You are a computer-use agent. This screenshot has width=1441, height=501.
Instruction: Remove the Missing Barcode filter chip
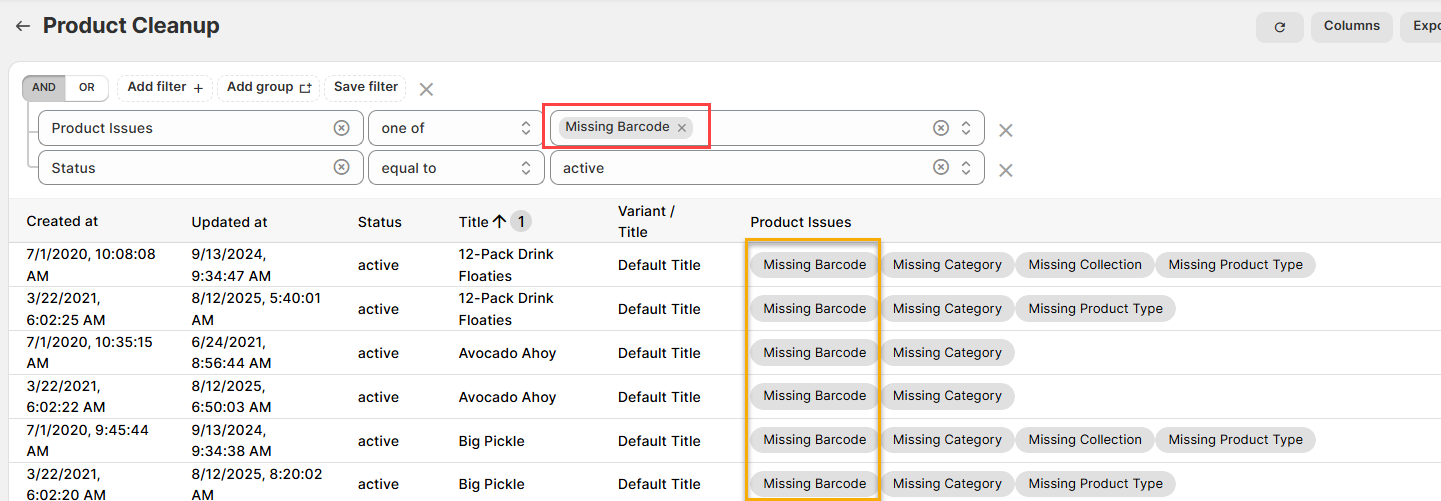[x=682, y=128]
